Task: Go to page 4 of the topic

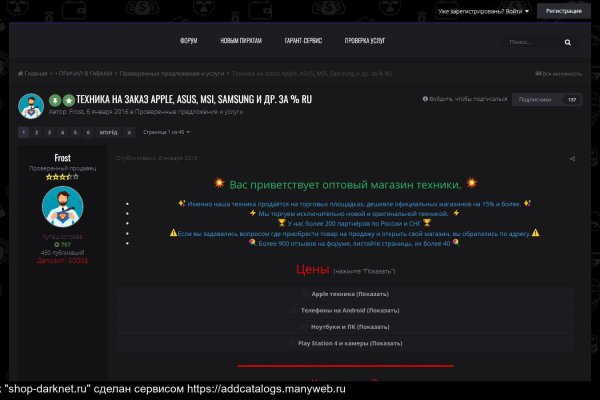Action: [62, 132]
